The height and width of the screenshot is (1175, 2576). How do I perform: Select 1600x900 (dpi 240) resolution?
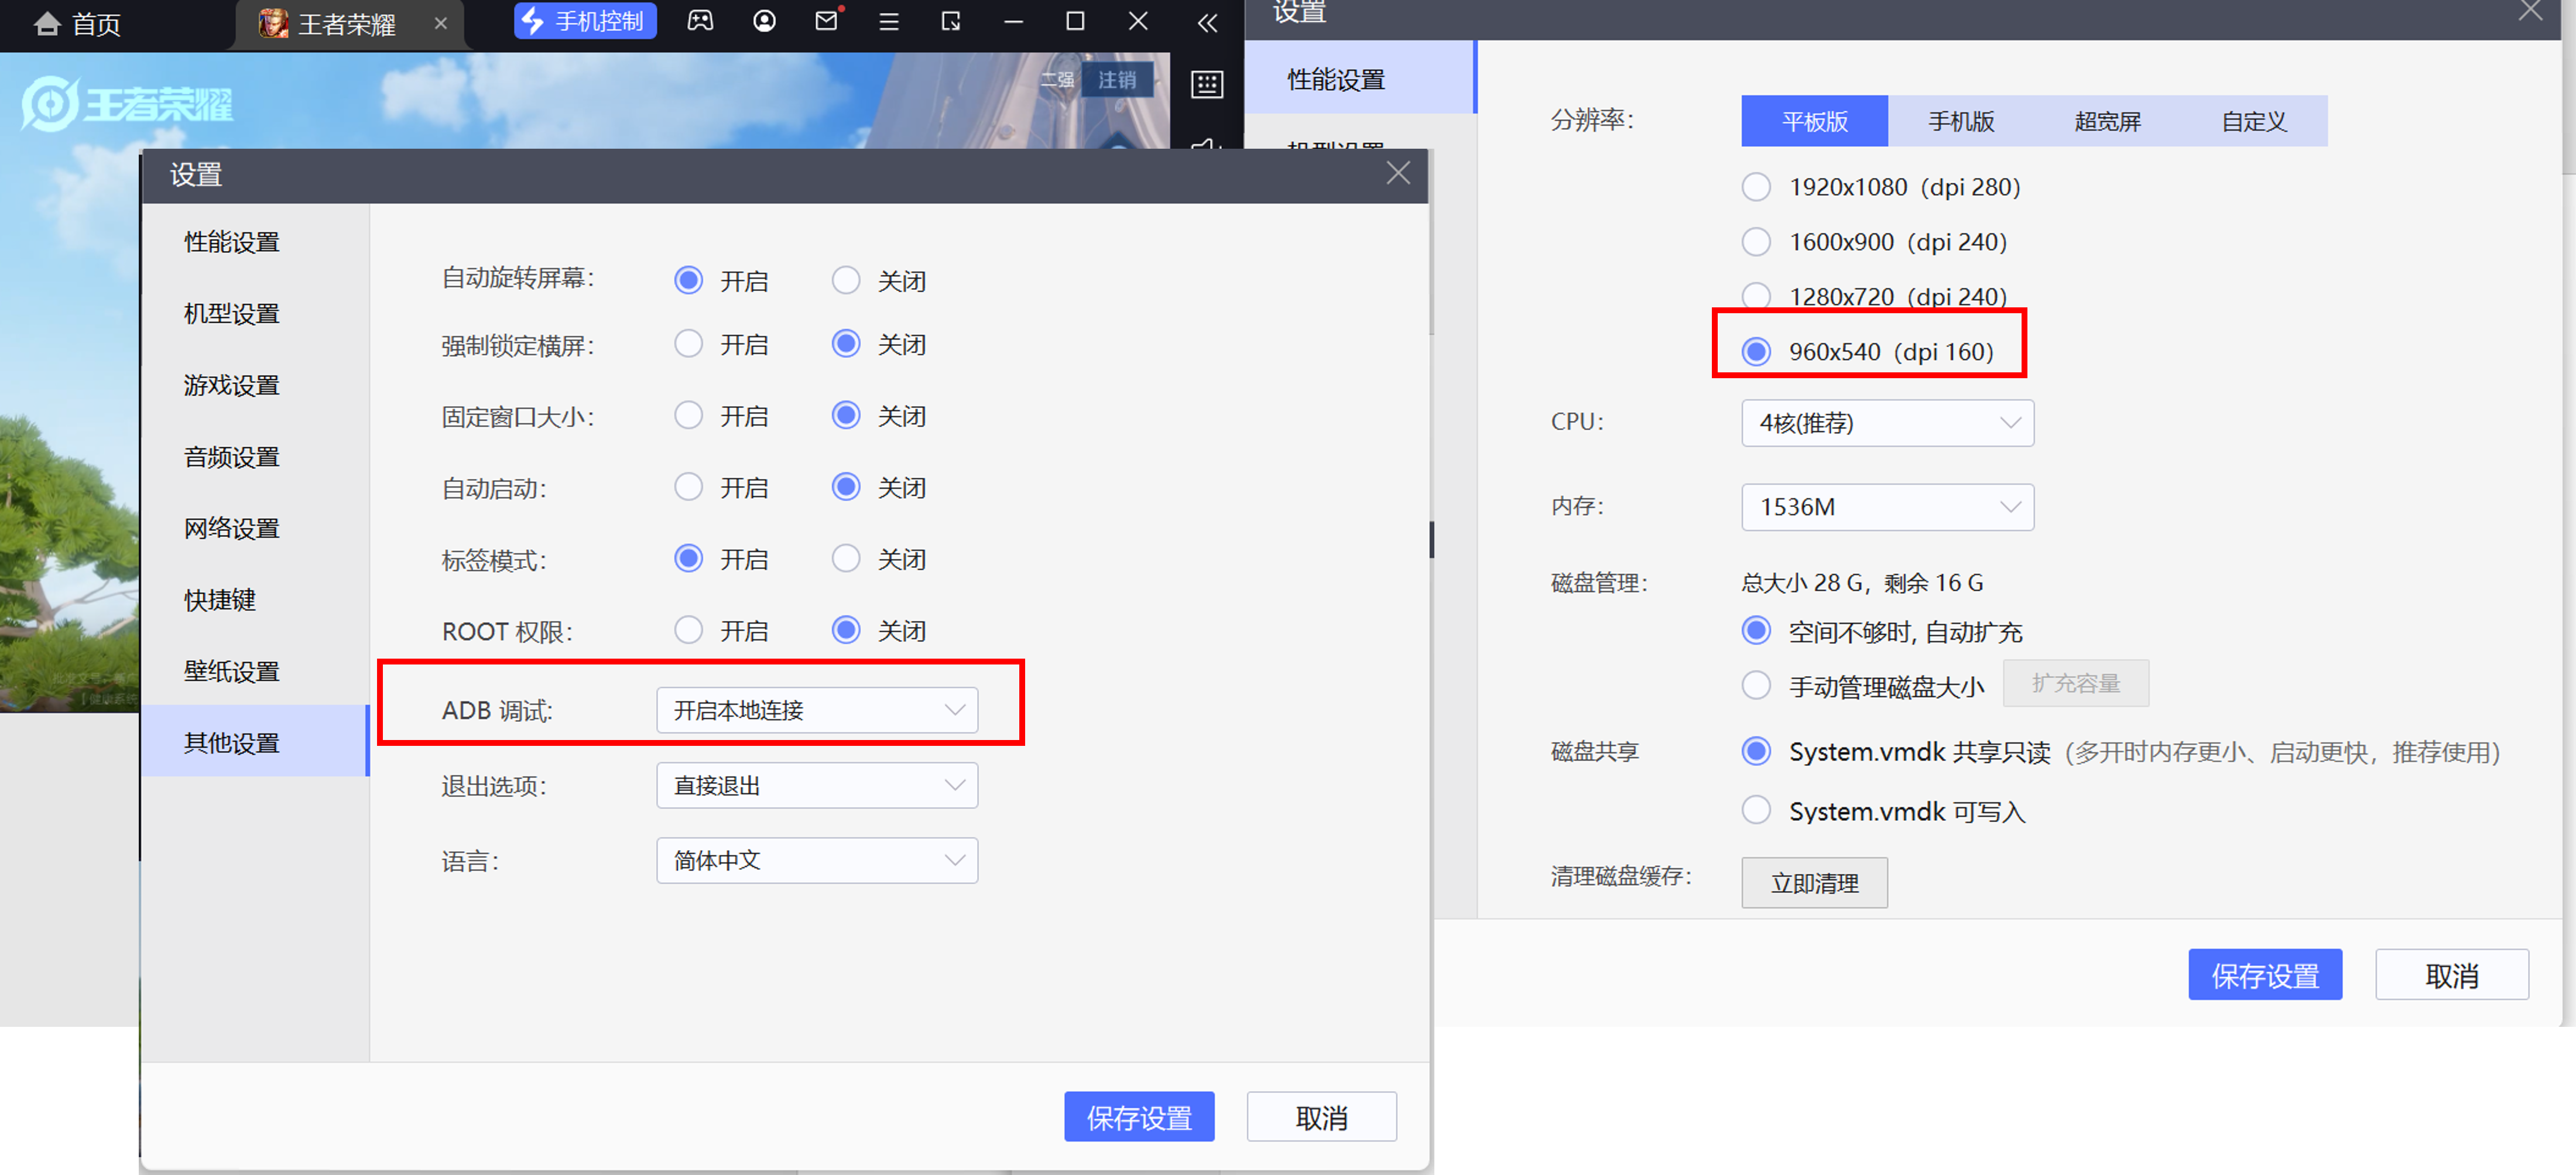point(1756,242)
